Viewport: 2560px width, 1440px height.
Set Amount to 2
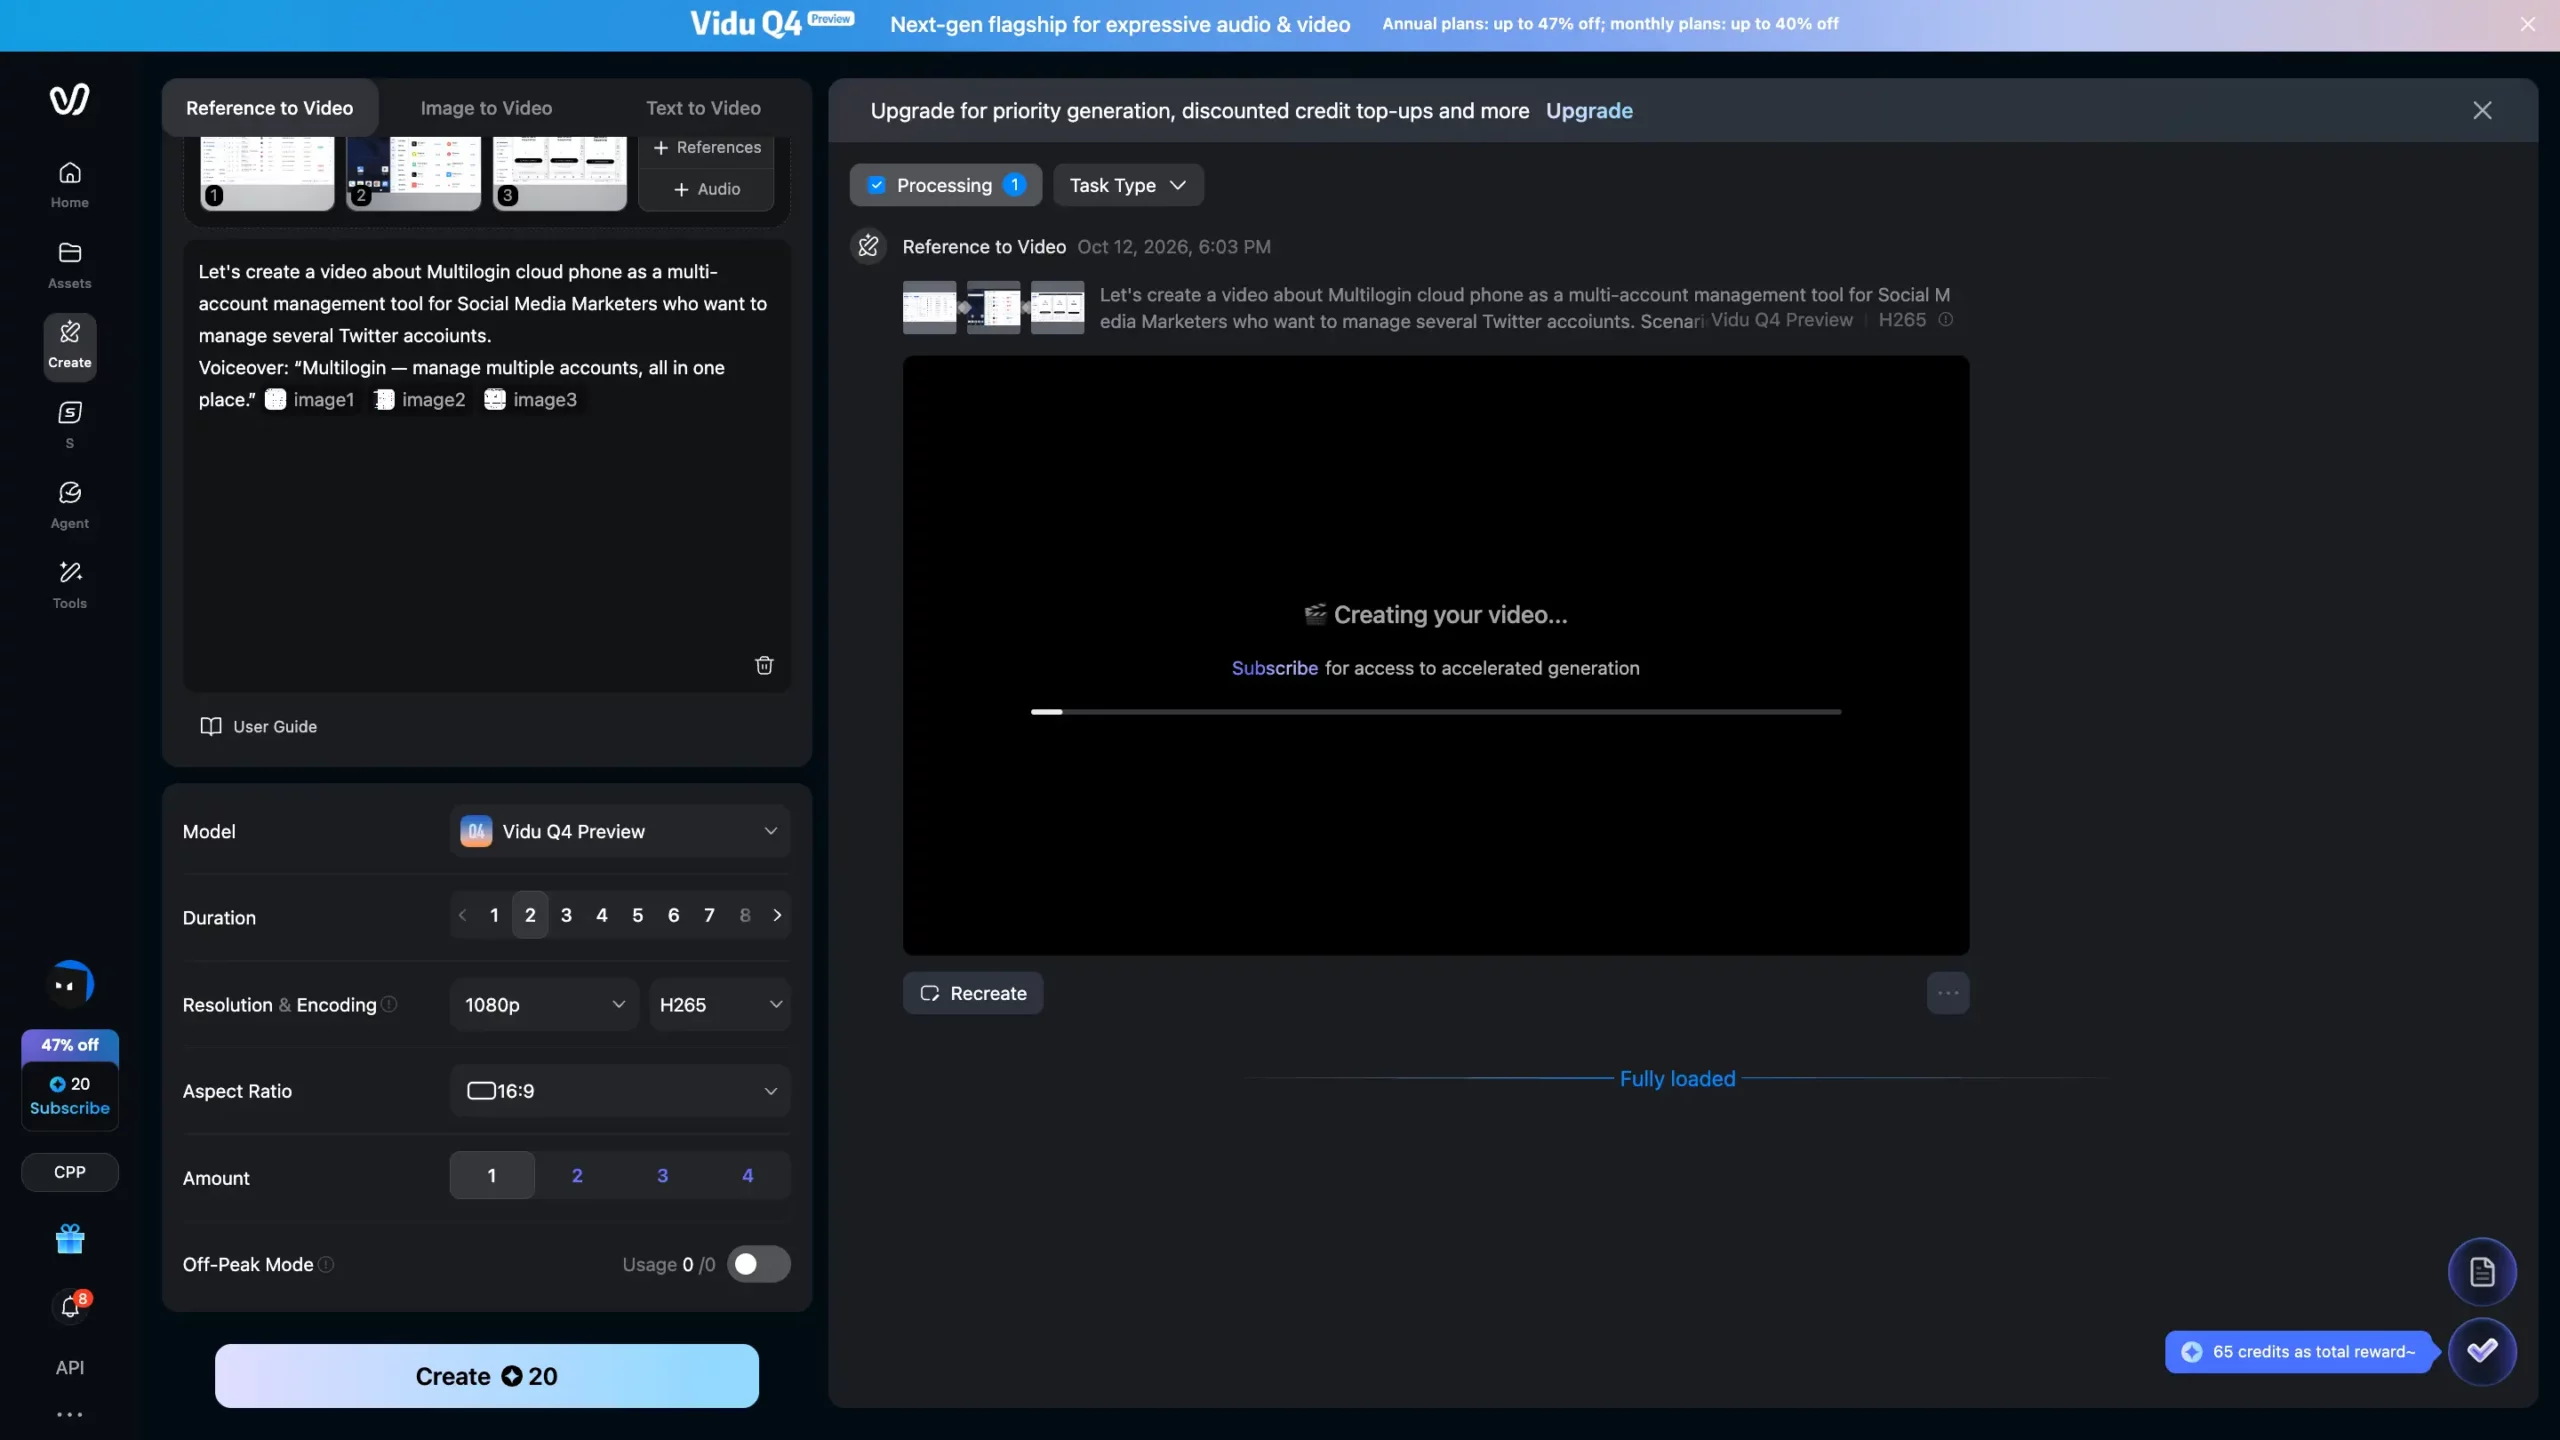click(577, 1176)
